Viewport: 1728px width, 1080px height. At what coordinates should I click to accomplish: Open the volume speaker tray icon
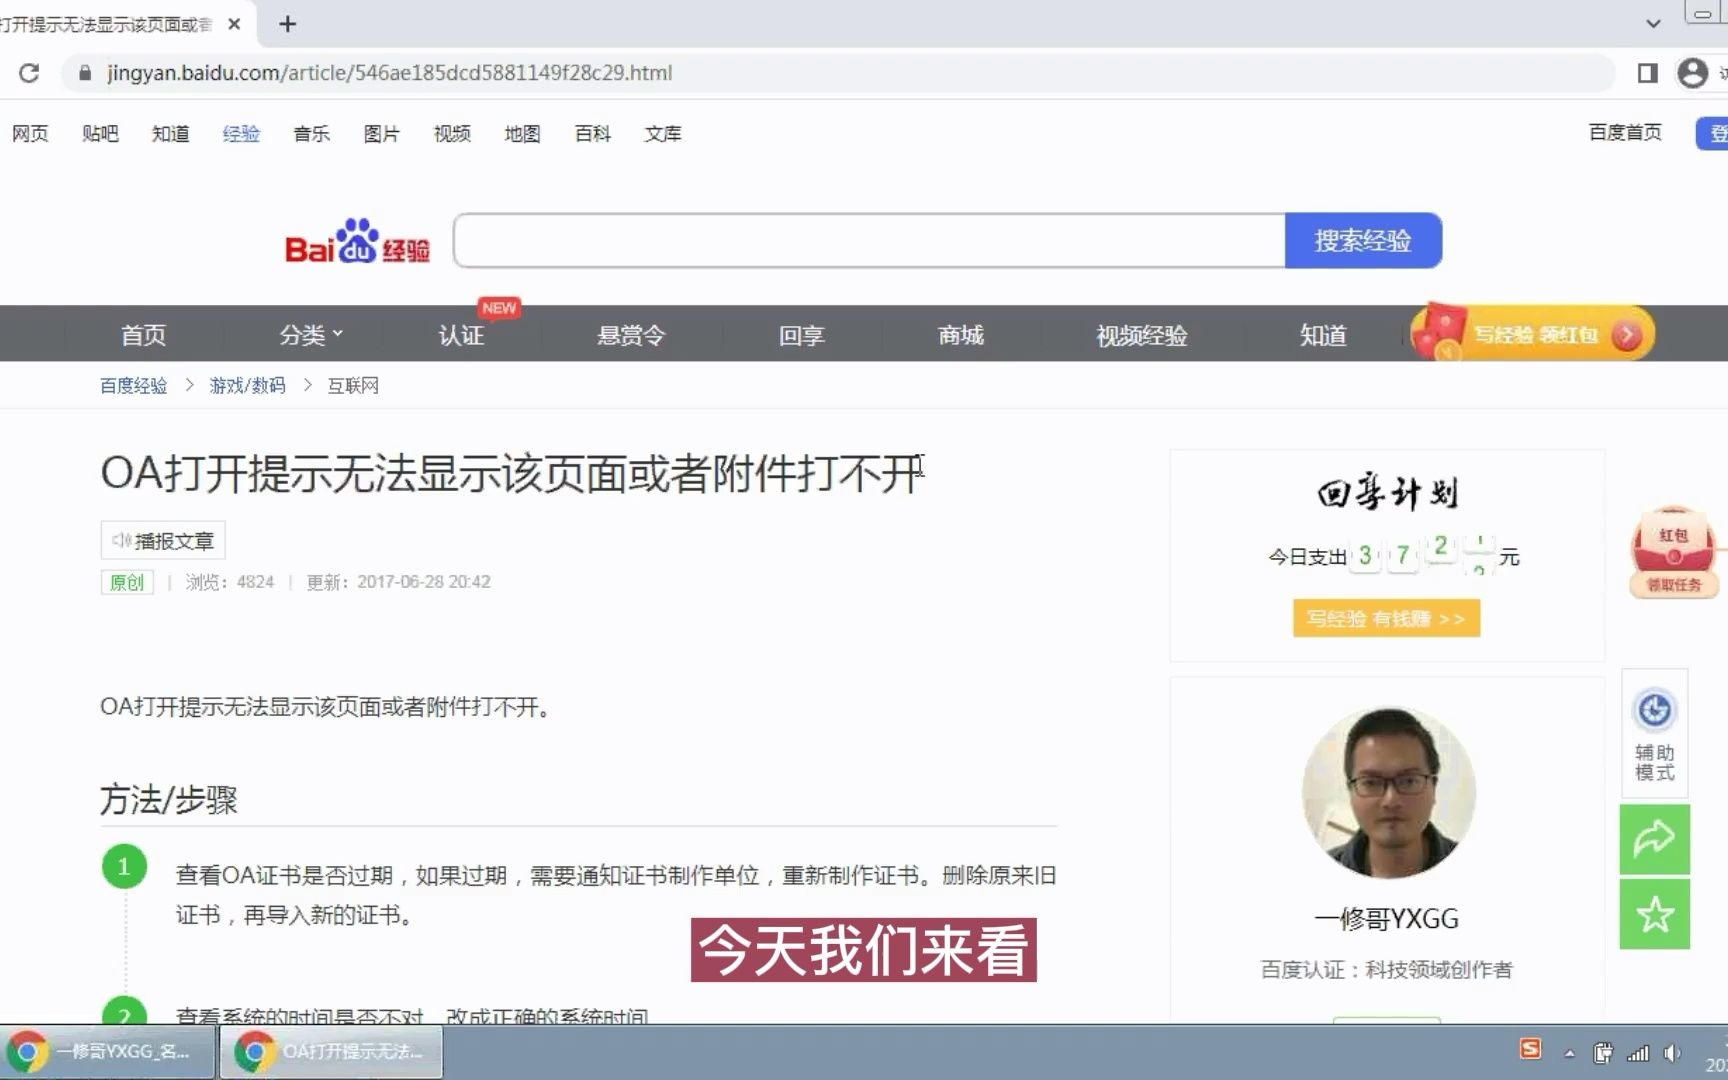1671,1053
